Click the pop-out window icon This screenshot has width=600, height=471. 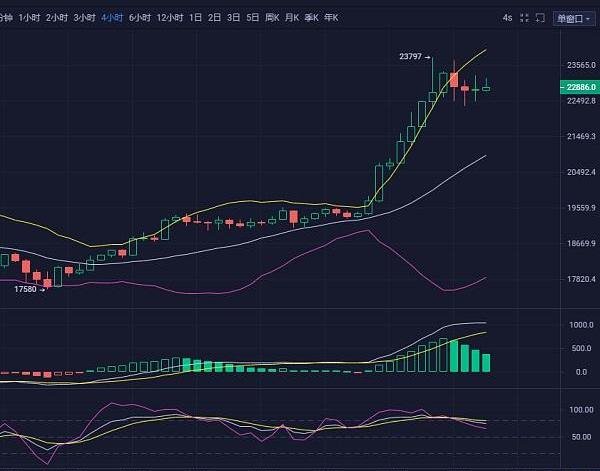540,18
